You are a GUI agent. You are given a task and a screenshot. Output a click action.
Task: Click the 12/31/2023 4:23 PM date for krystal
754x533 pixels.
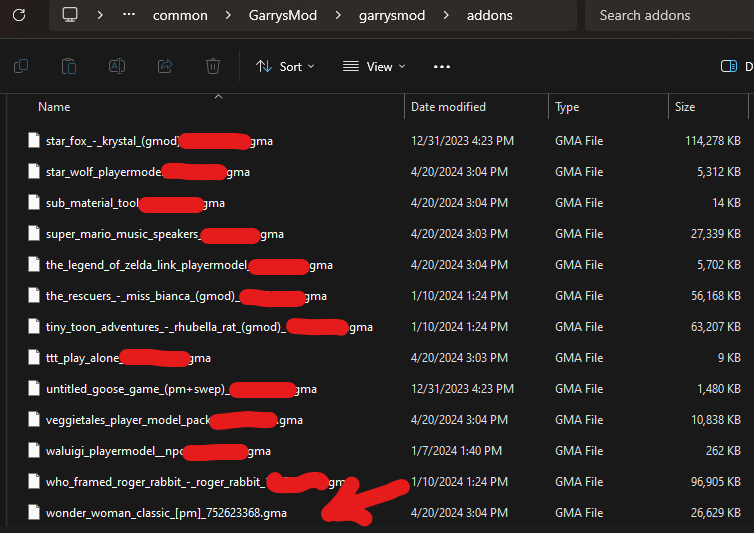tap(462, 141)
